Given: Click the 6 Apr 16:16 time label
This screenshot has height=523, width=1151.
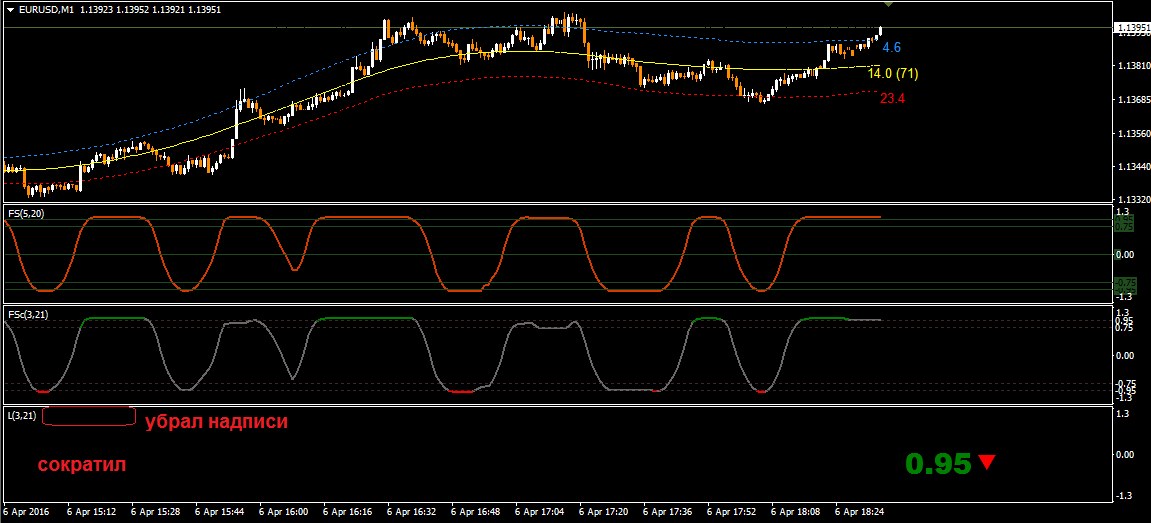Looking at the screenshot, I should tap(348, 511).
